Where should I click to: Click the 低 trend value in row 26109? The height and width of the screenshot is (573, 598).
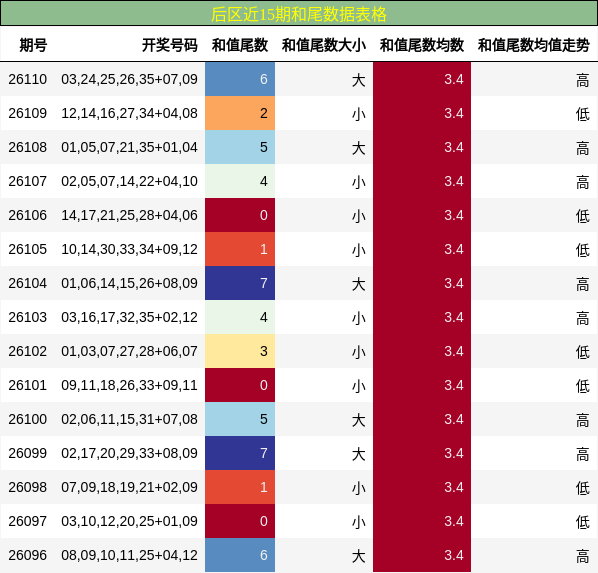pyautogui.click(x=583, y=114)
